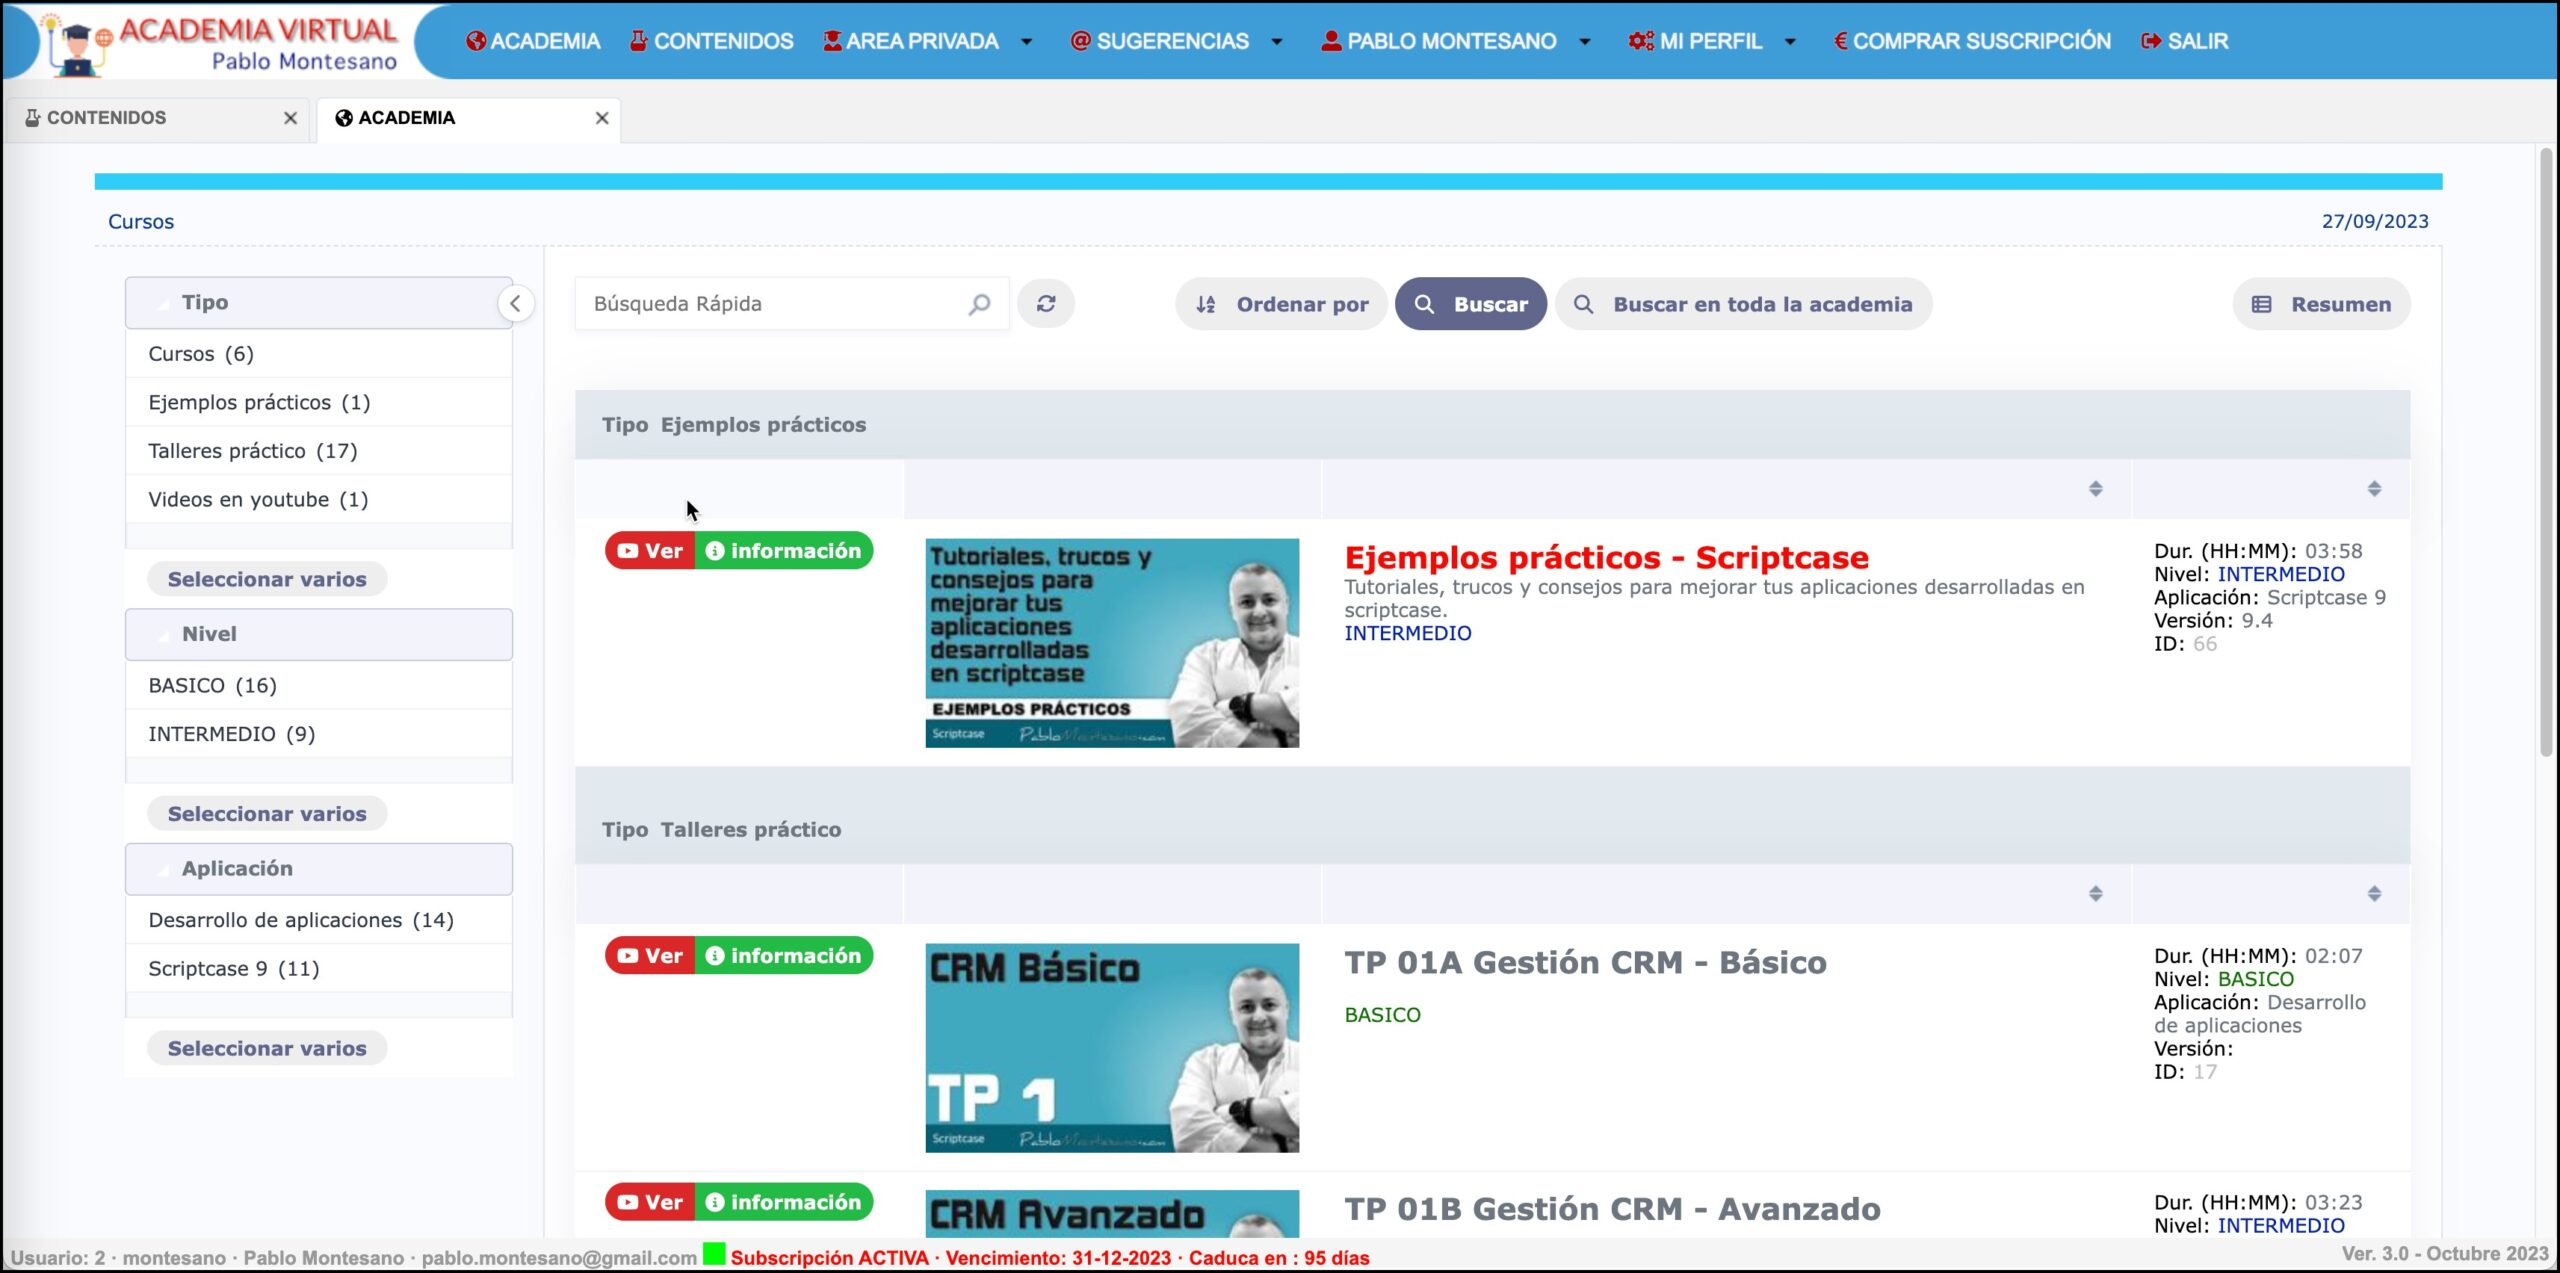Open MI PERFIL menu
2560x1273 pixels.
(x=1695, y=41)
